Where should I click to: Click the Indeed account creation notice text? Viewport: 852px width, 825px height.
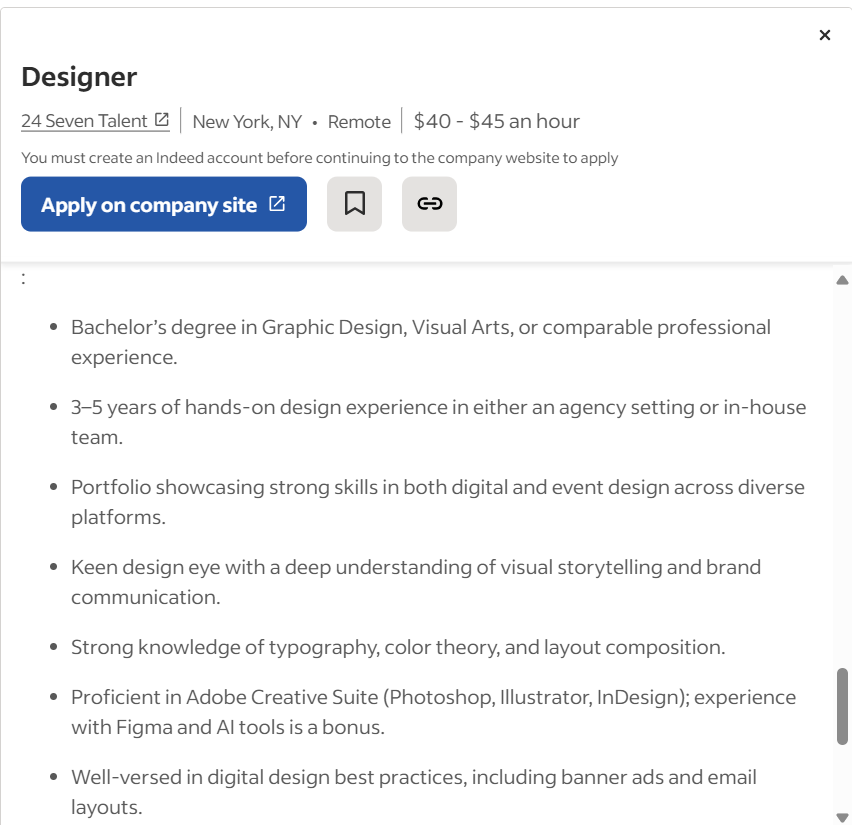click(x=320, y=158)
